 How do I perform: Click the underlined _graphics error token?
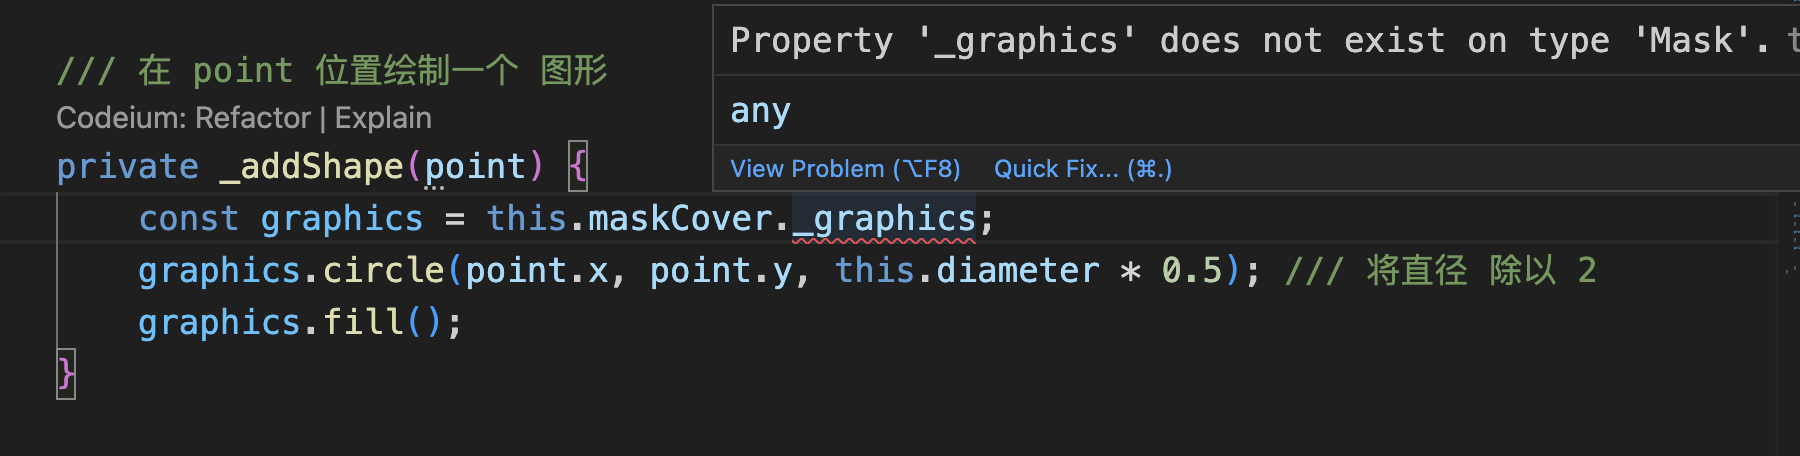884,219
